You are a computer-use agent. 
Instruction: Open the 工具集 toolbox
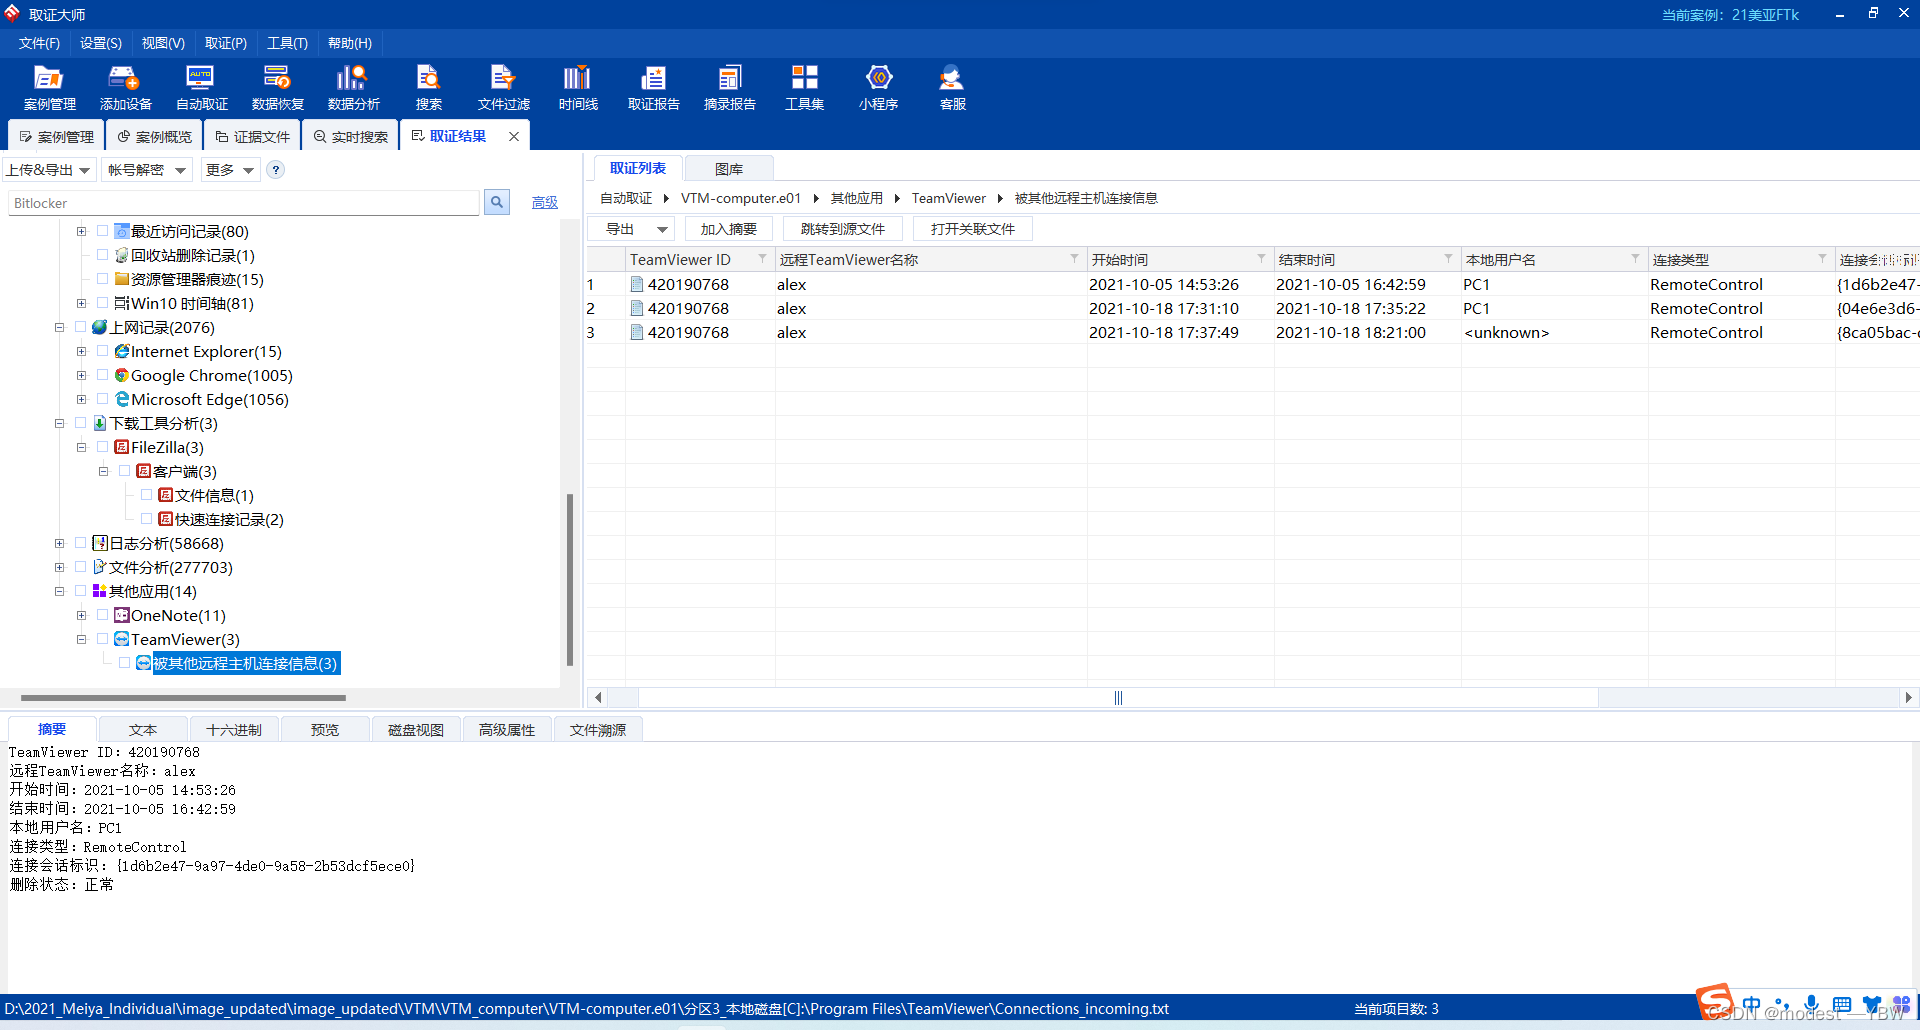click(804, 87)
